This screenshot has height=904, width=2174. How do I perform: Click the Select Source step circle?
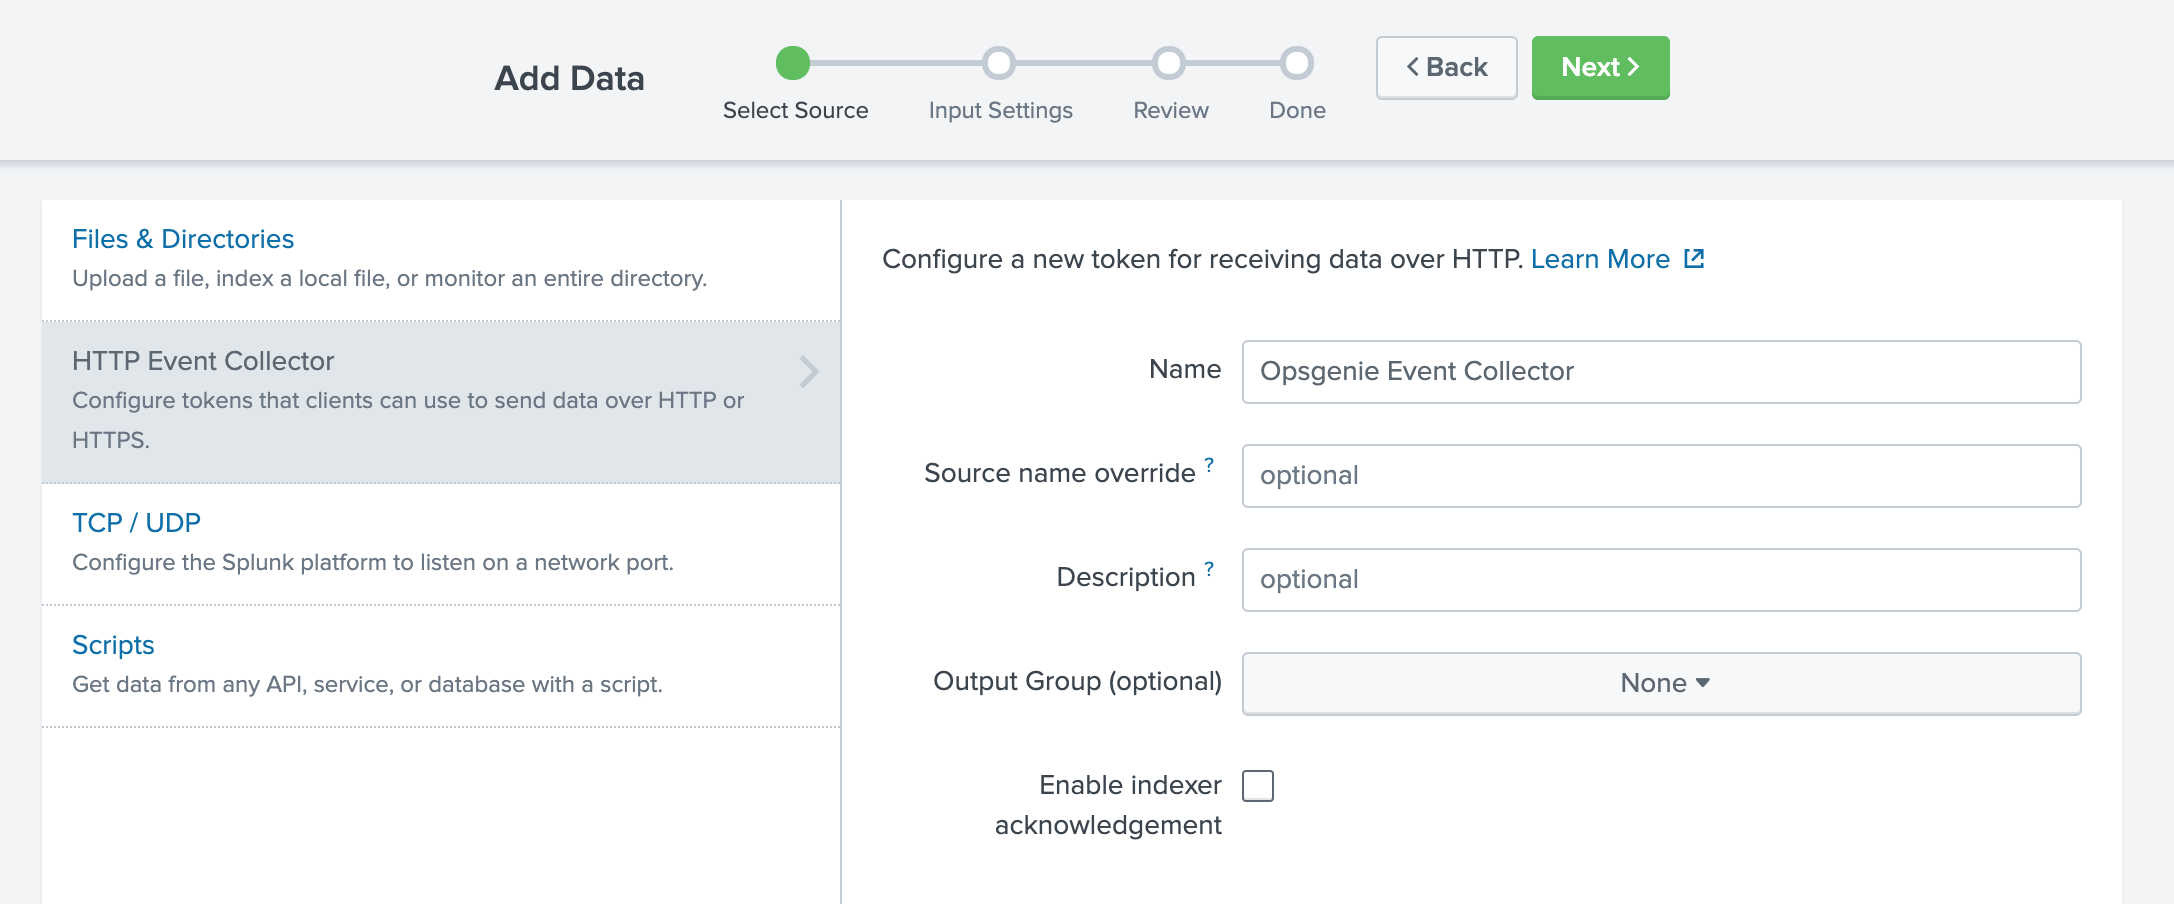[x=793, y=63]
